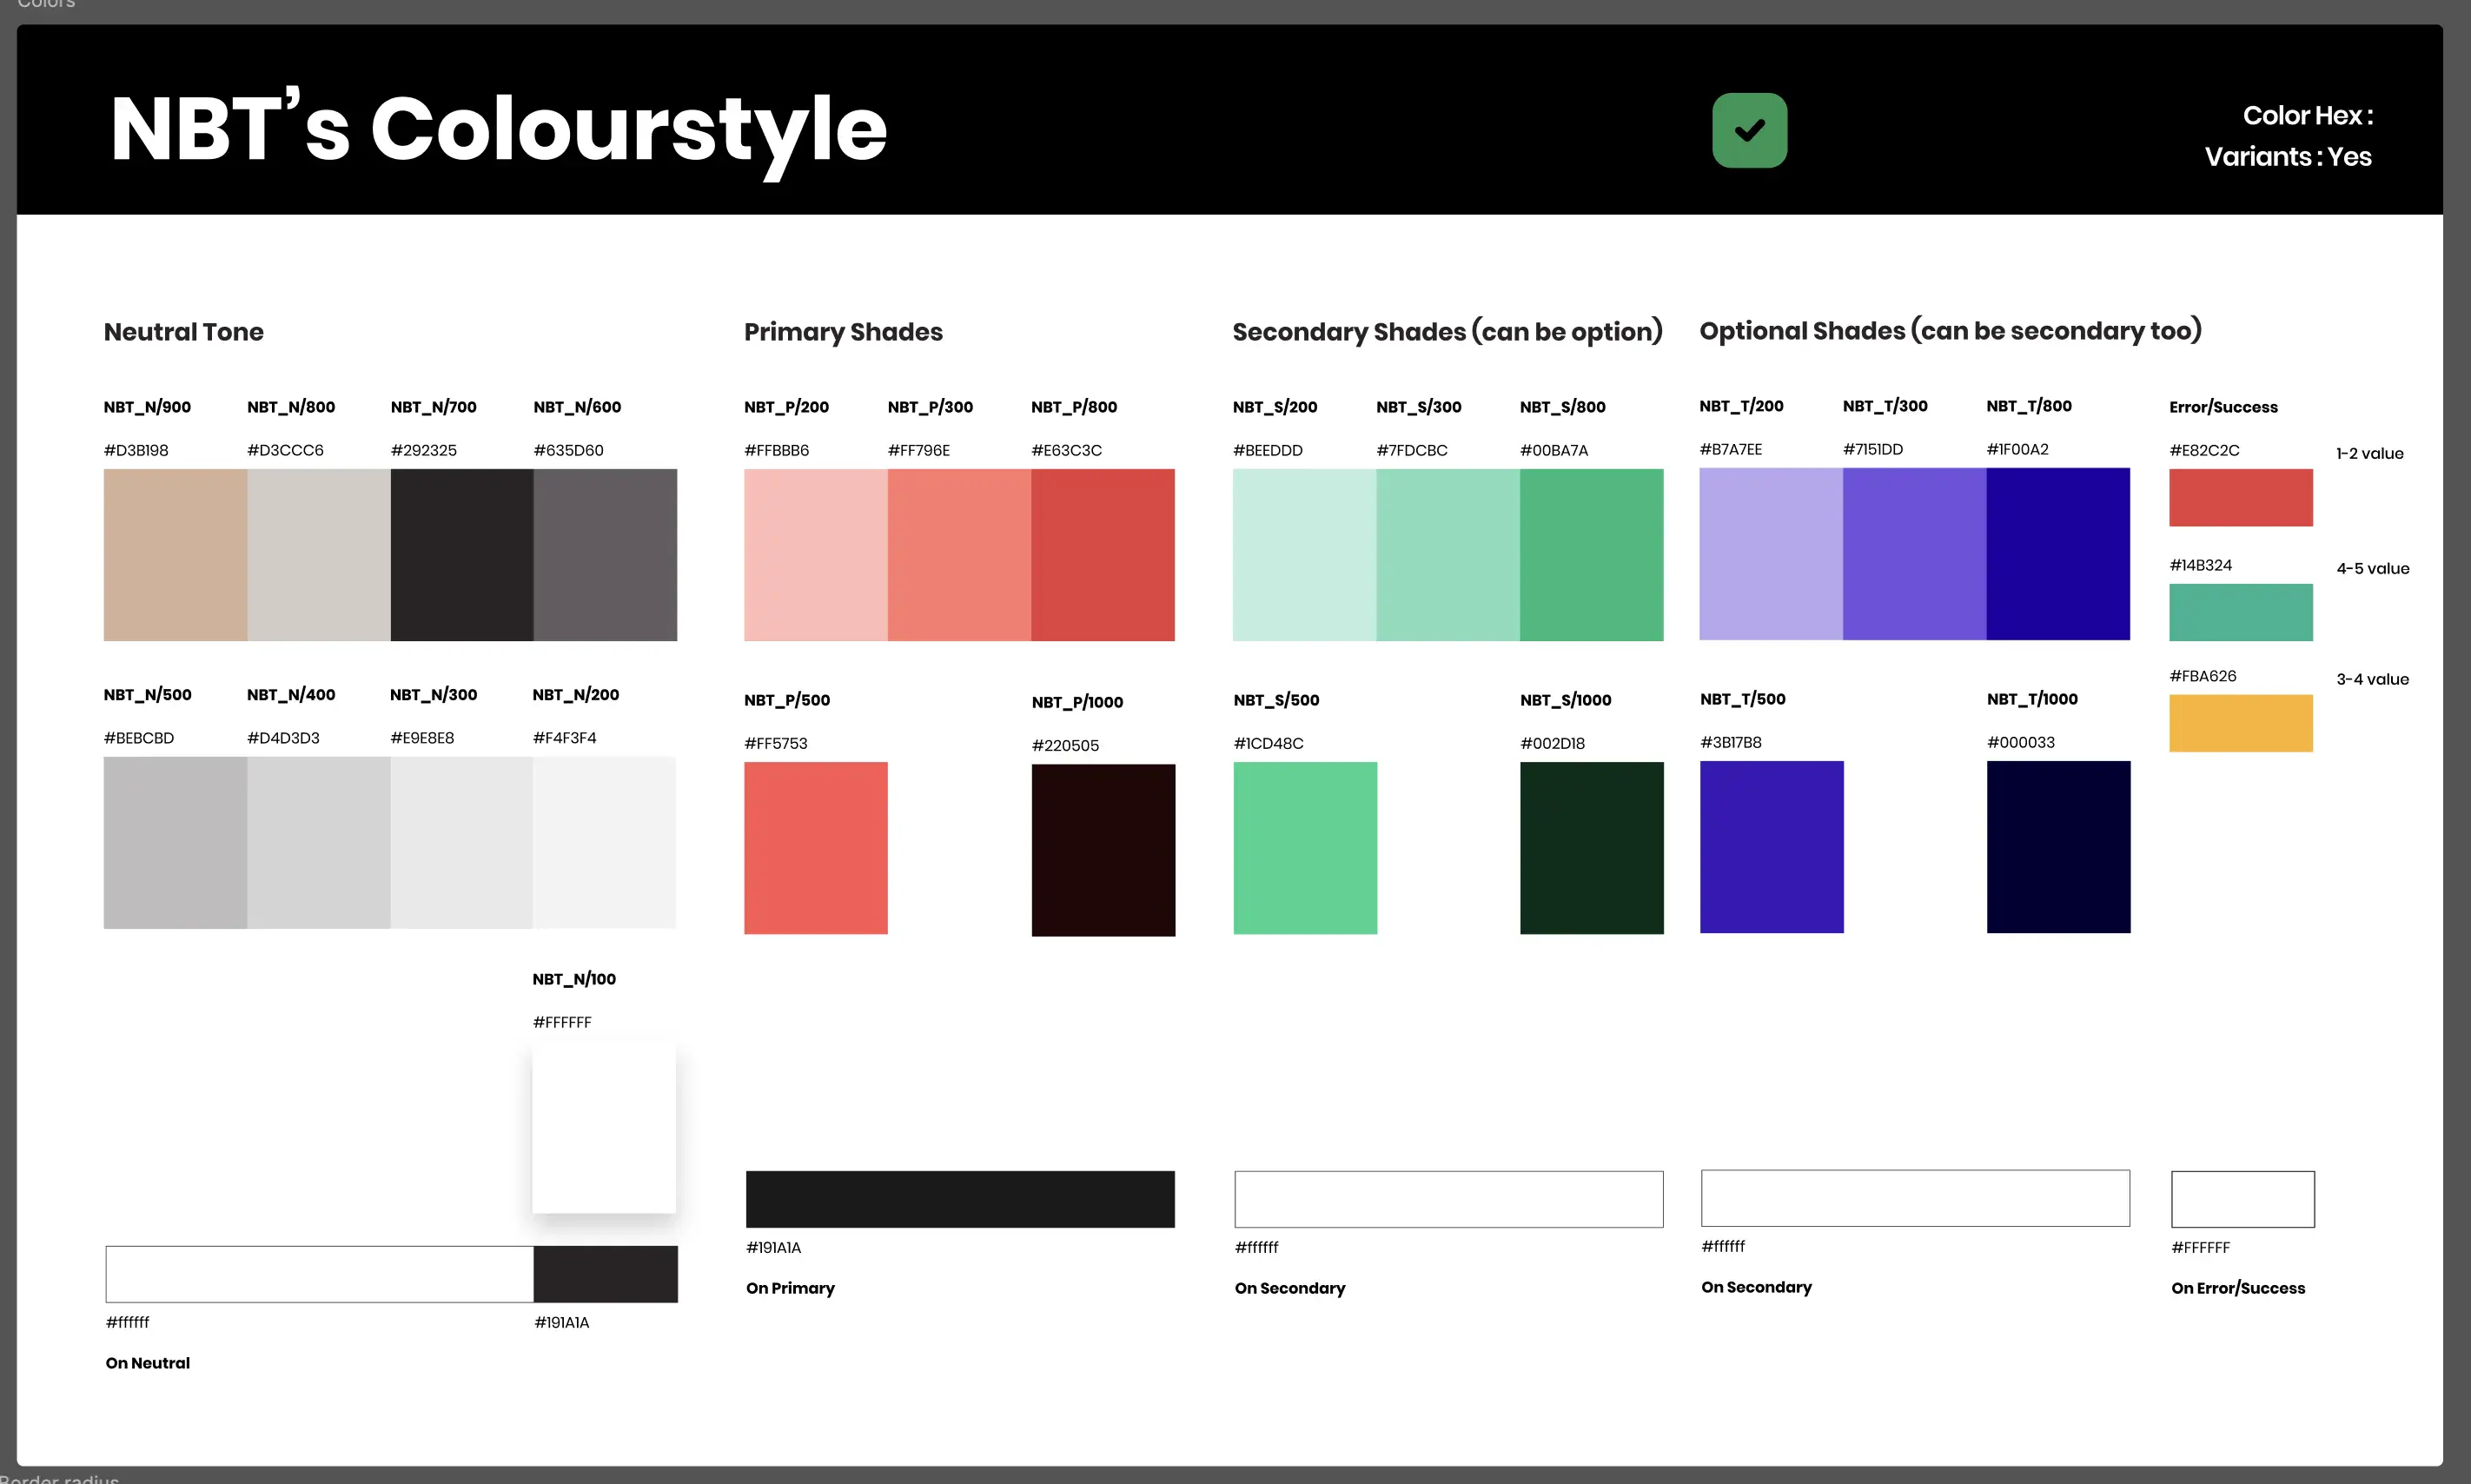
Task: Select the NBT_N/600 dark gray swatch
Action: tap(605, 555)
